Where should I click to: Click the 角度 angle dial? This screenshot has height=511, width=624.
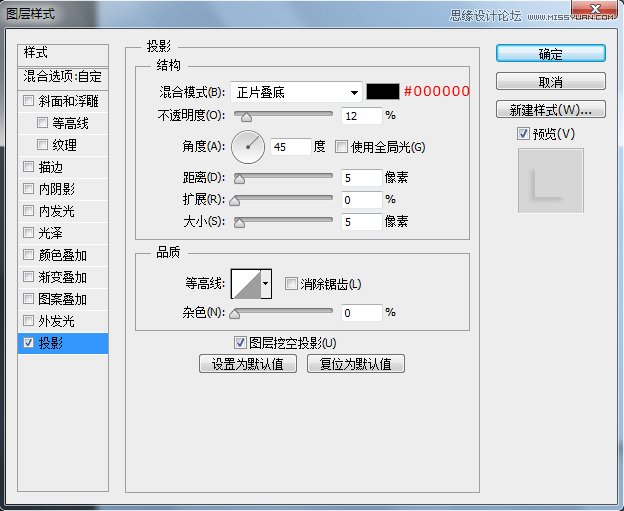tap(248, 147)
